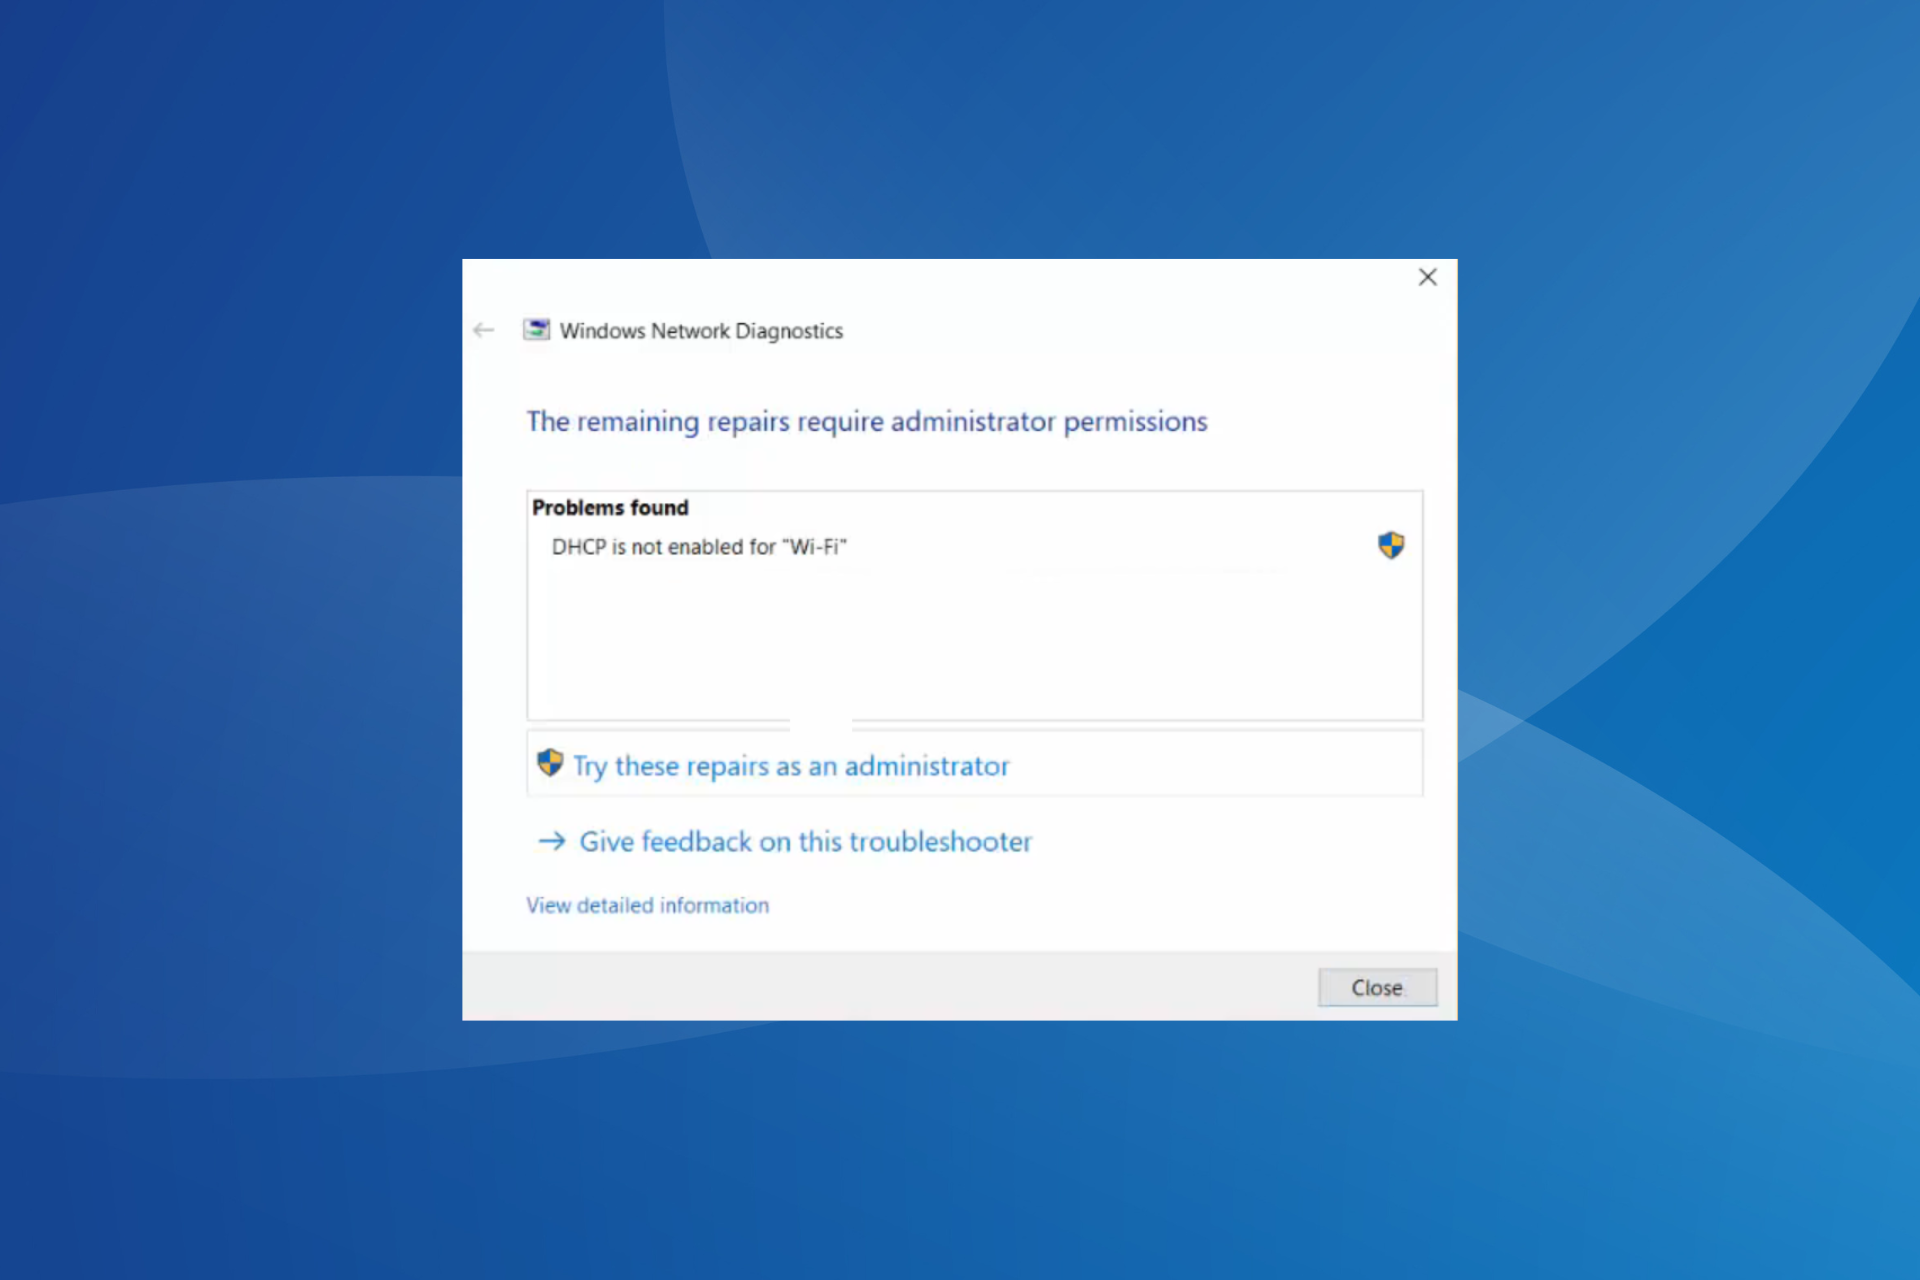The image size is (1920, 1280).
Task: Open View detailed information link
Action: [x=648, y=905]
